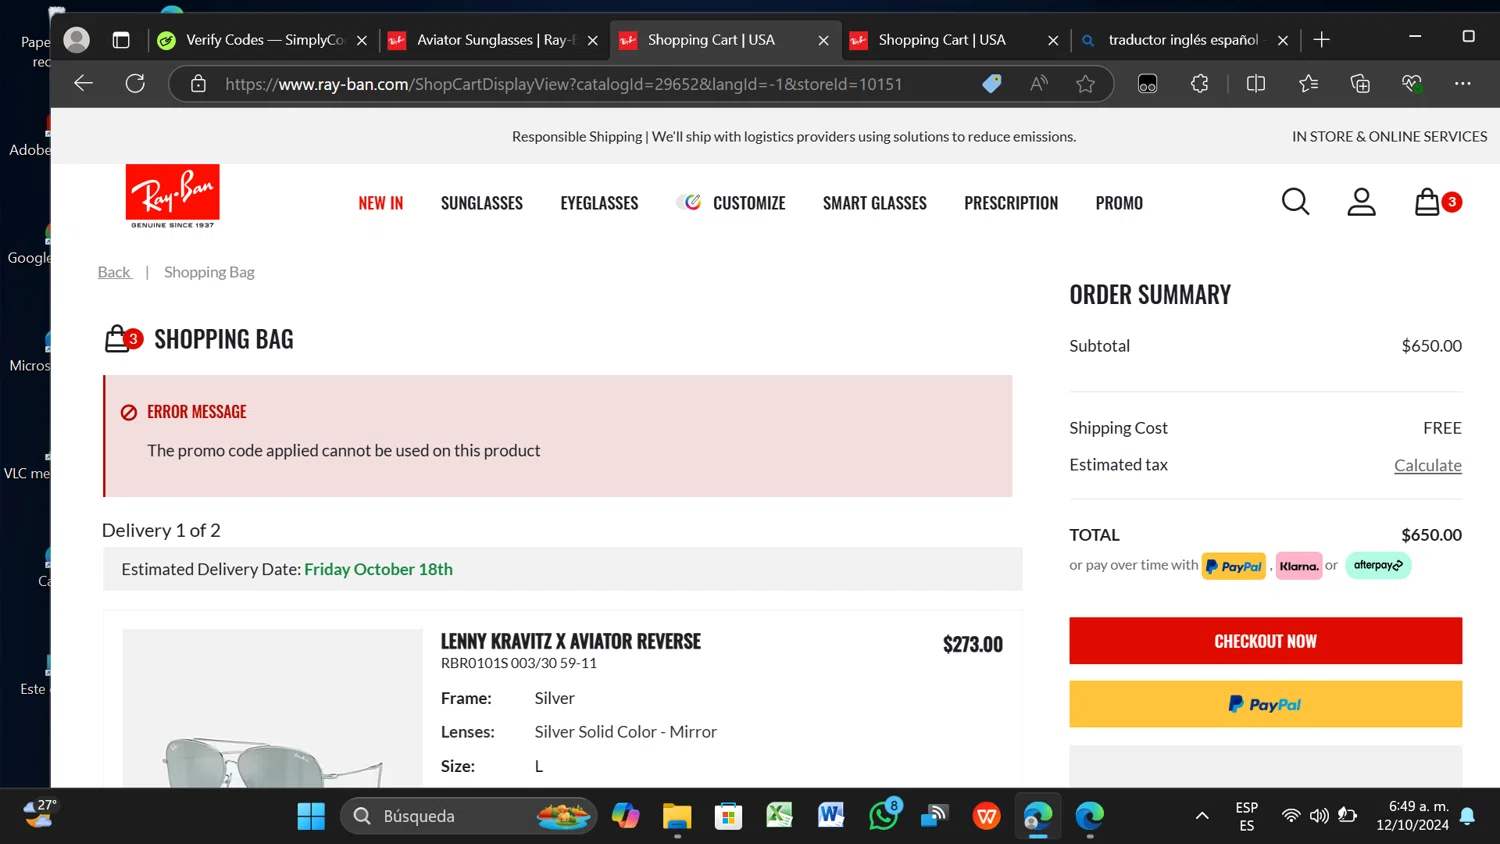Open Lenny Kravitz Aviator Reverse product image

point(272,708)
